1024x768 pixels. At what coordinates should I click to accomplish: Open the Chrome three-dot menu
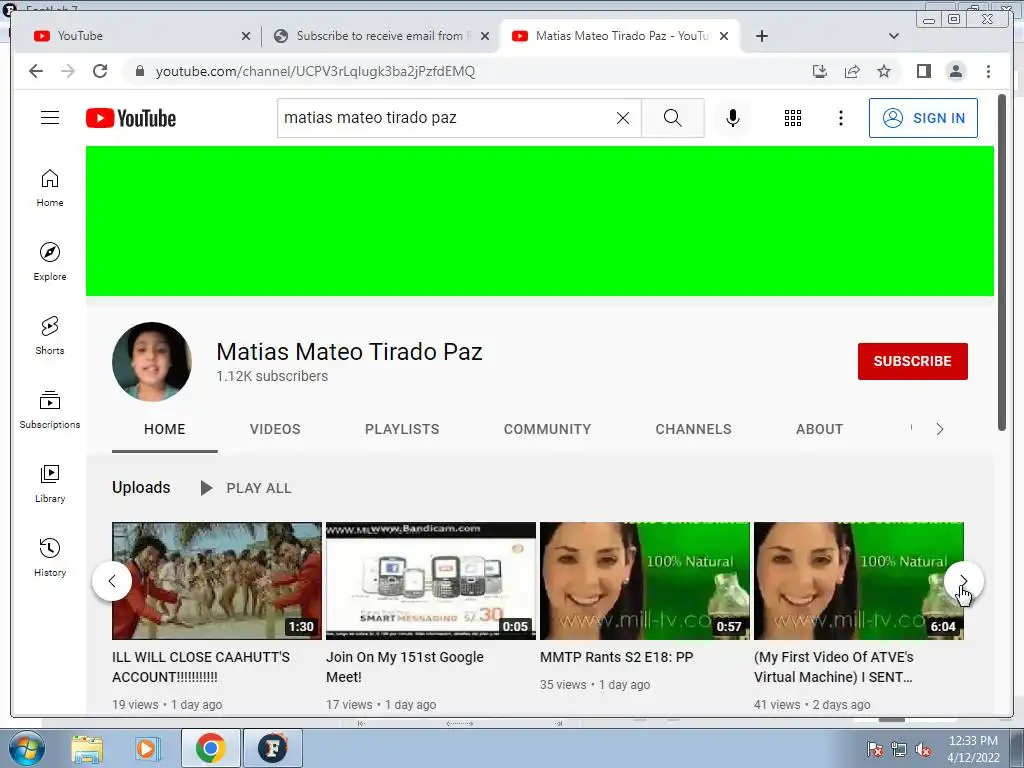[988, 71]
